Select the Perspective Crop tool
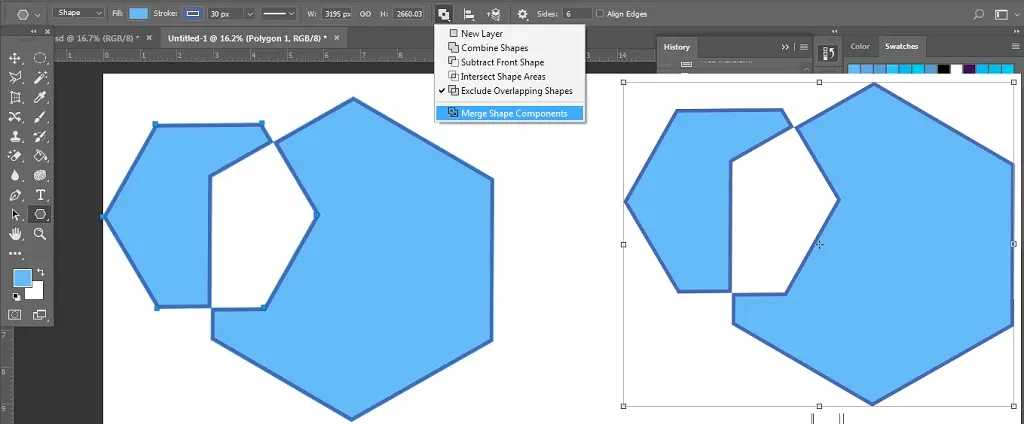The image size is (1024, 424). tap(15, 97)
